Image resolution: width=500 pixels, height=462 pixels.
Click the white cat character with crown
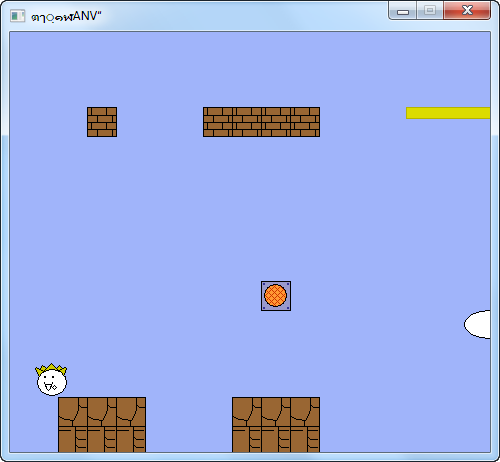pos(51,379)
